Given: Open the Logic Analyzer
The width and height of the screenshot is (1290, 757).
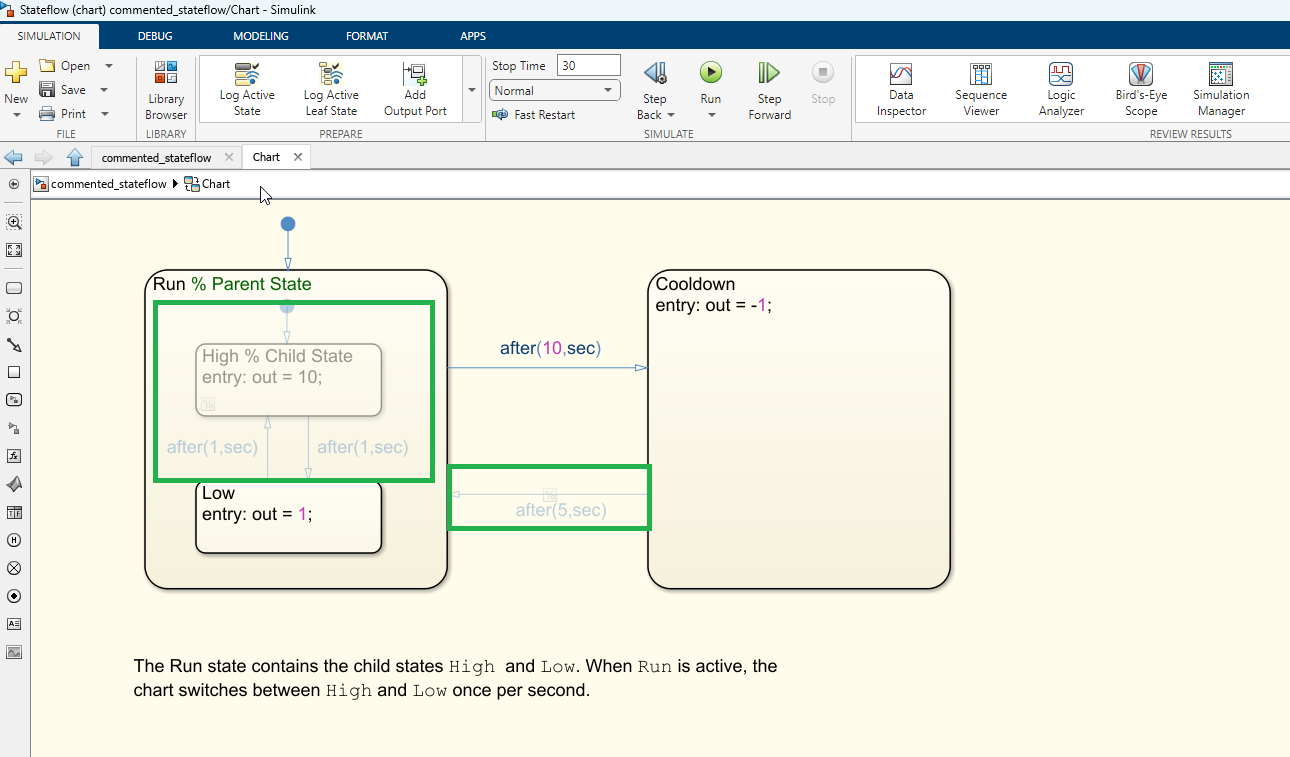Looking at the screenshot, I should click(x=1061, y=90).
